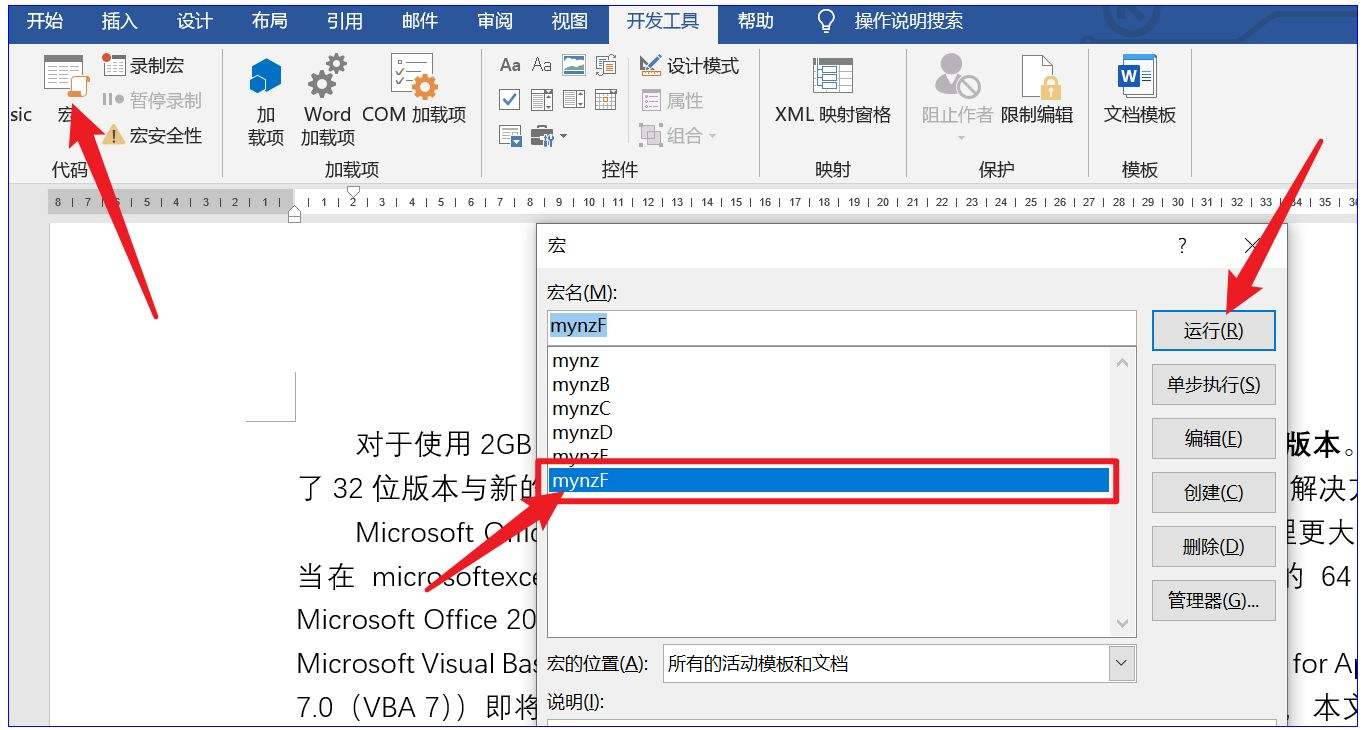Insert picture content control
The image size is (1366, 730).
pos(574,66)
